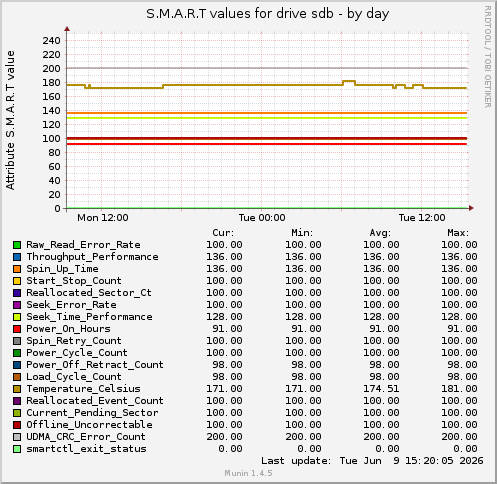Click the Power_Off_Retract_Count legend swatch
The width and height of the screenshot is (497, 484).
point(17,365)
